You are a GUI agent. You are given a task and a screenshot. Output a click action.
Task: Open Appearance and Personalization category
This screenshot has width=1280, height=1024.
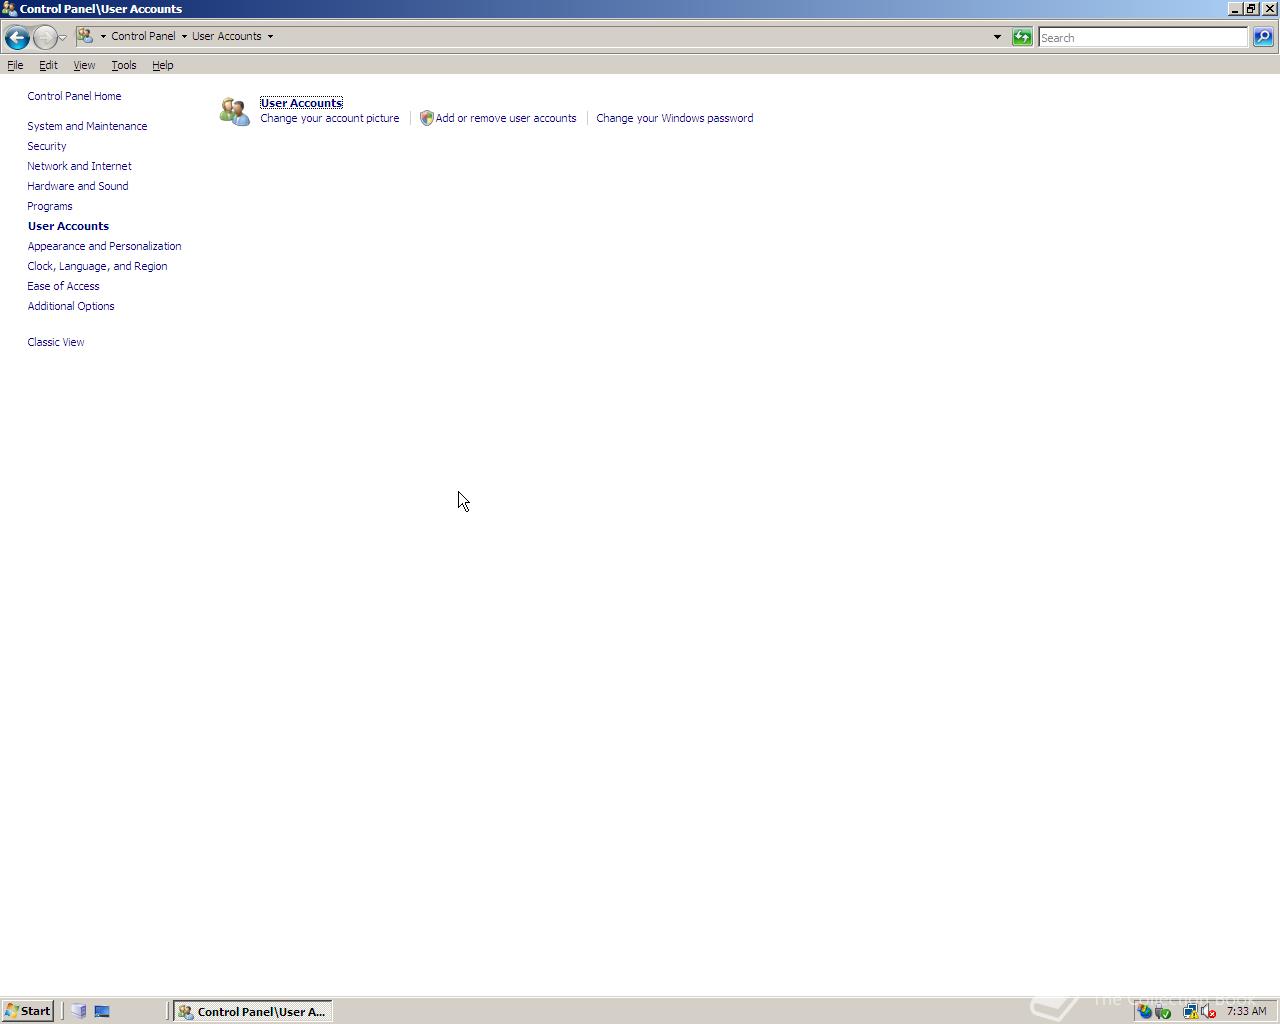pos(104,246)
